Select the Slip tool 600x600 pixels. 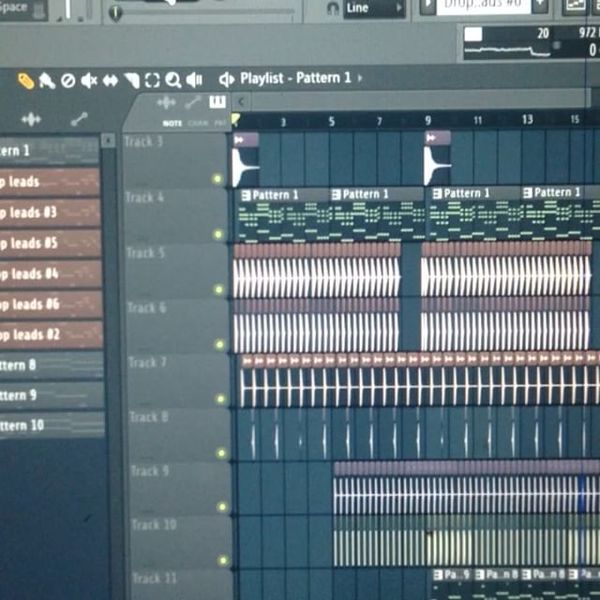(x=110, y=81)
